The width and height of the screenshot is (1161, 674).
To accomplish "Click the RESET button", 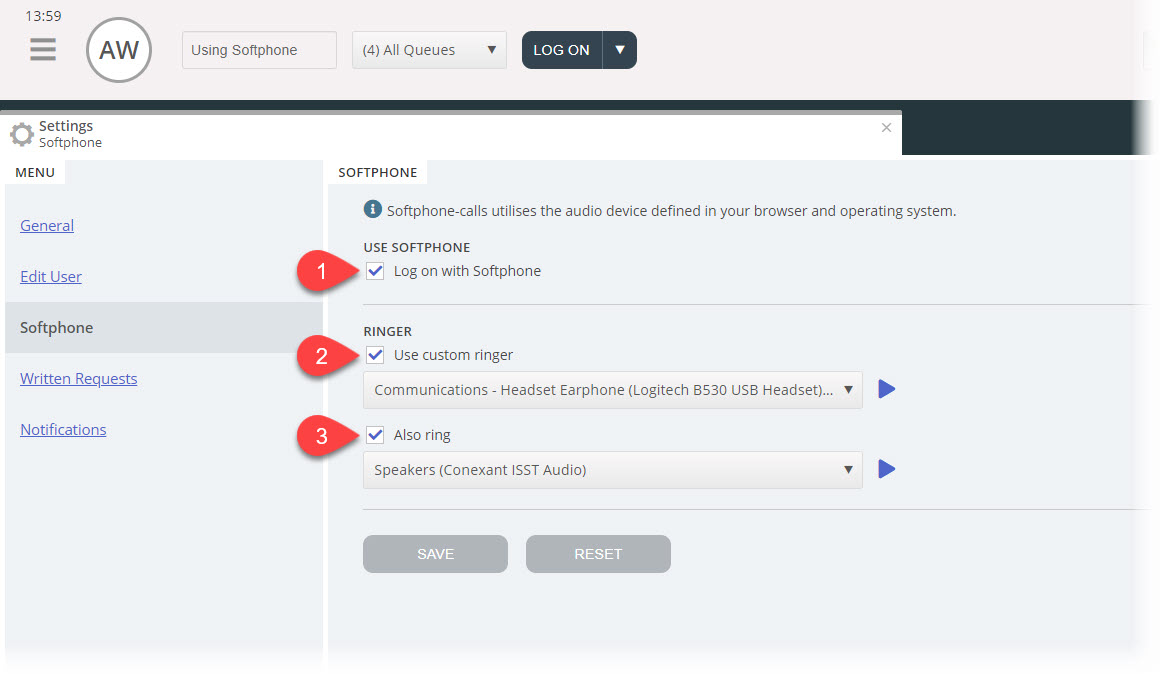I will [598, 554].
